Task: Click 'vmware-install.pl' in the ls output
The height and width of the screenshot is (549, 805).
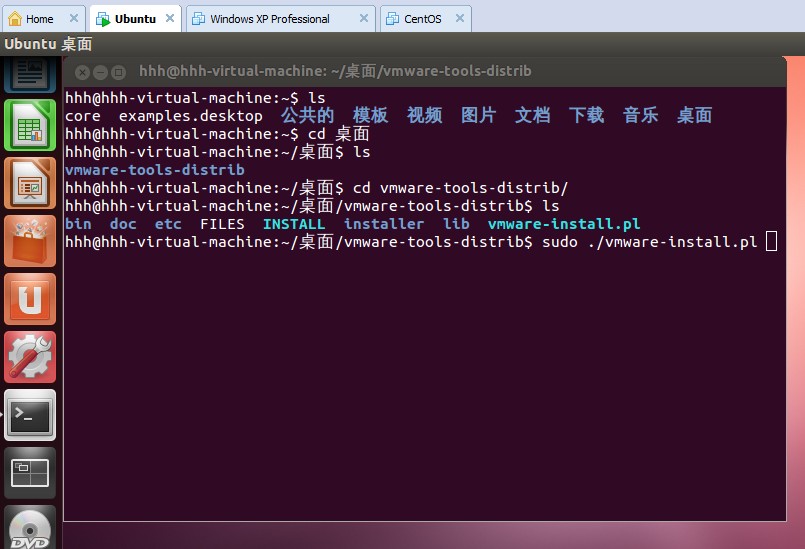Action: pos(564,224)
